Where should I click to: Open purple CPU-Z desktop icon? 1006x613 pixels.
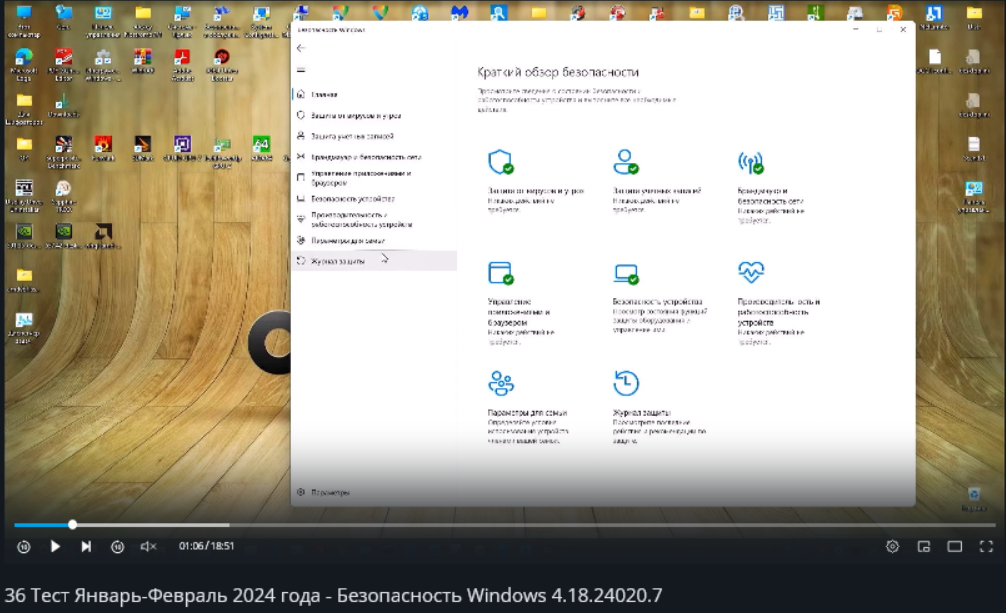tap(182, 148)
